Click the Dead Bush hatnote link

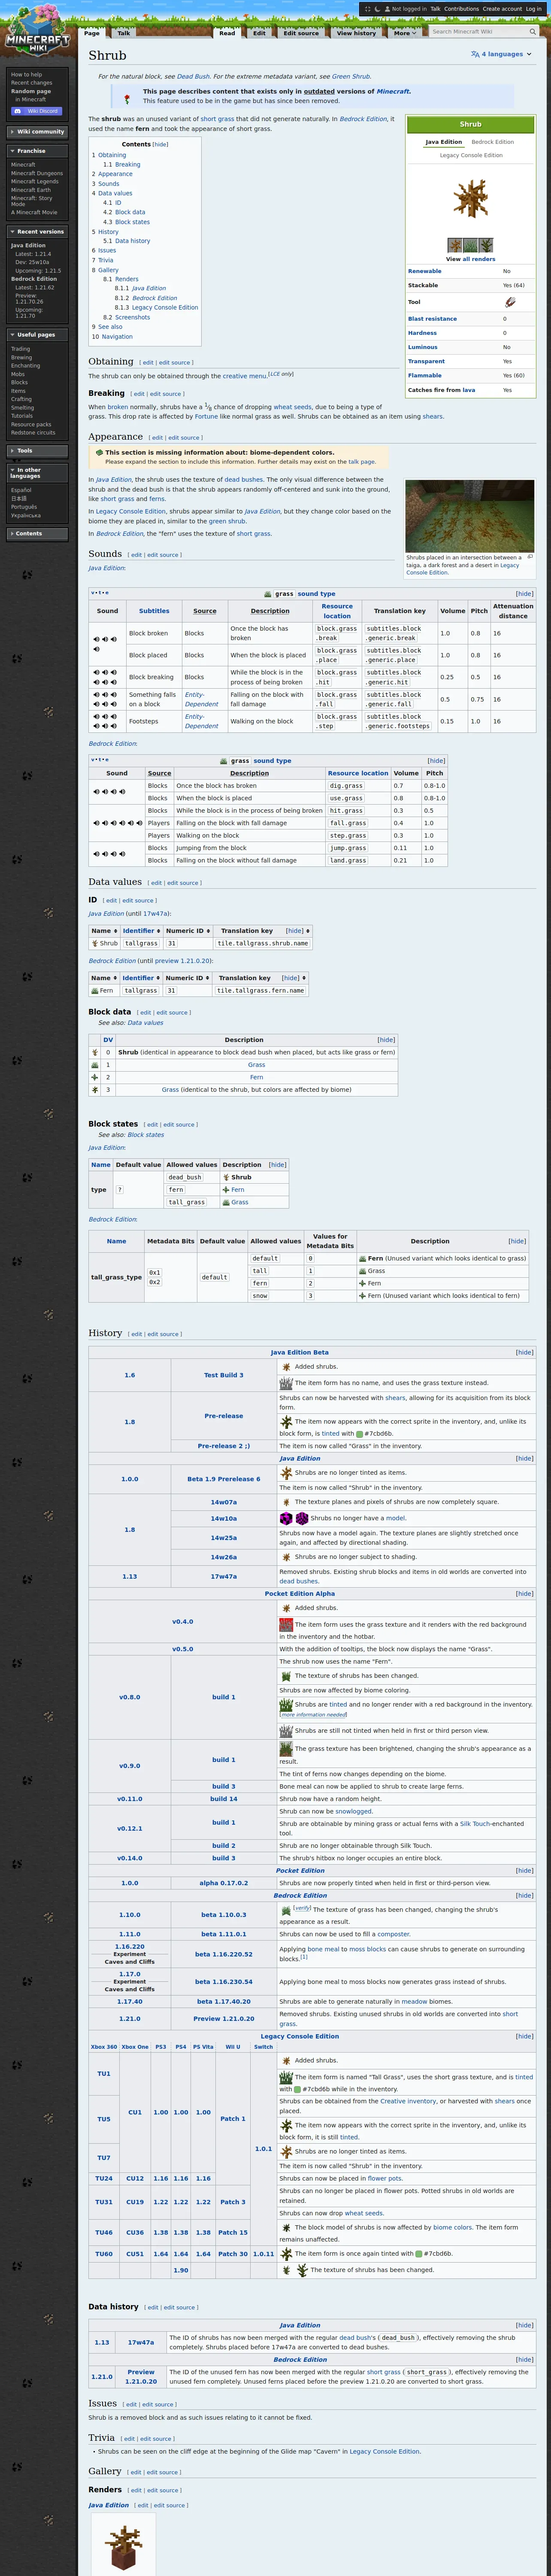point(193,76)
